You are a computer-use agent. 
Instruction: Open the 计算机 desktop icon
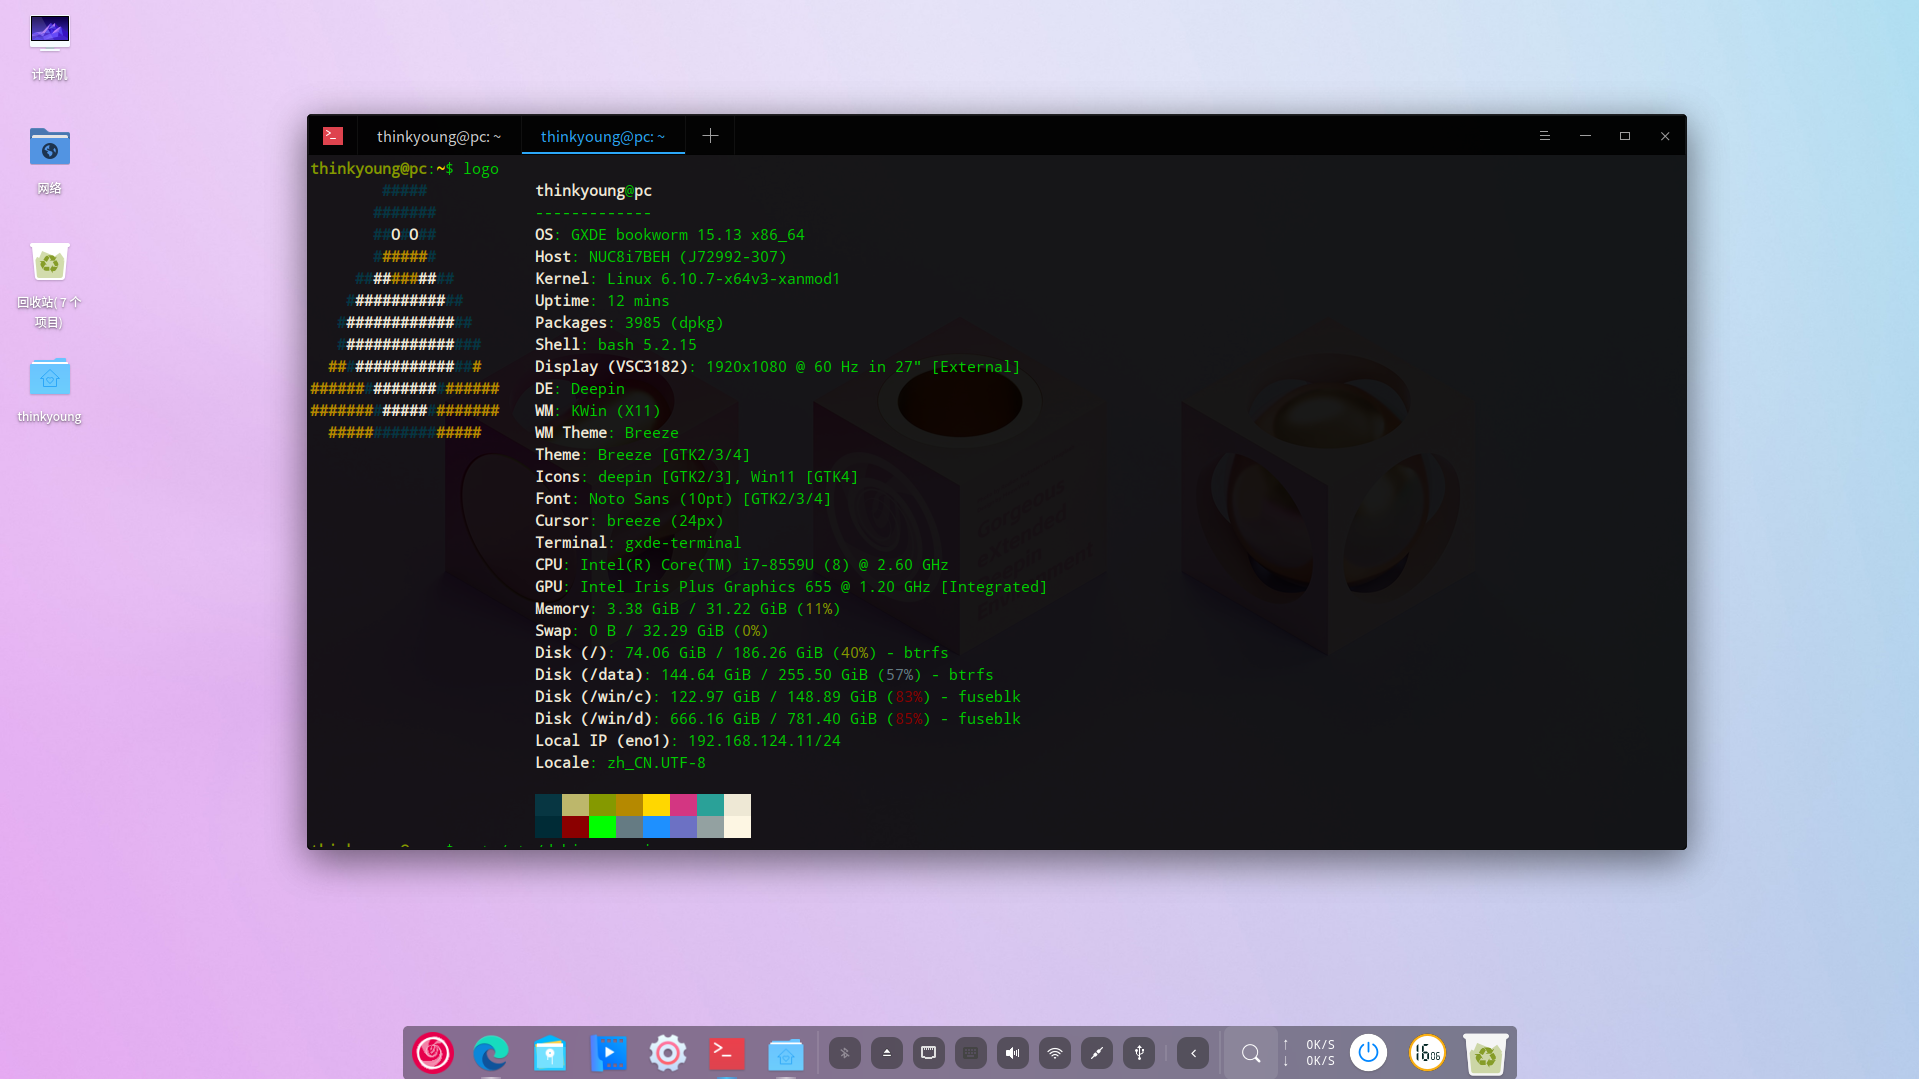pyautogui.click(x=49, y=47)
